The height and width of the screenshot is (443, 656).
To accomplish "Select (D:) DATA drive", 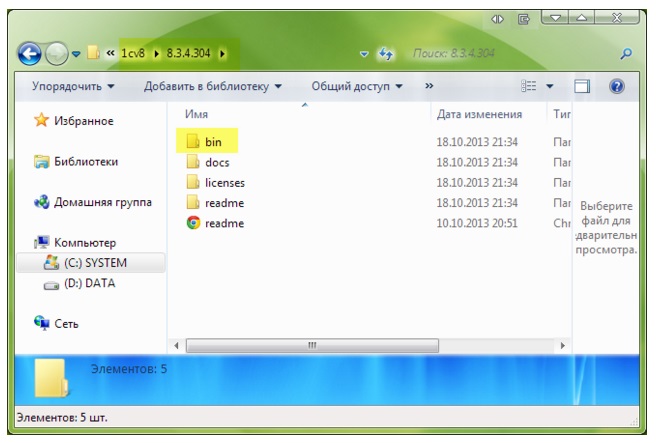I will (90, 283).
